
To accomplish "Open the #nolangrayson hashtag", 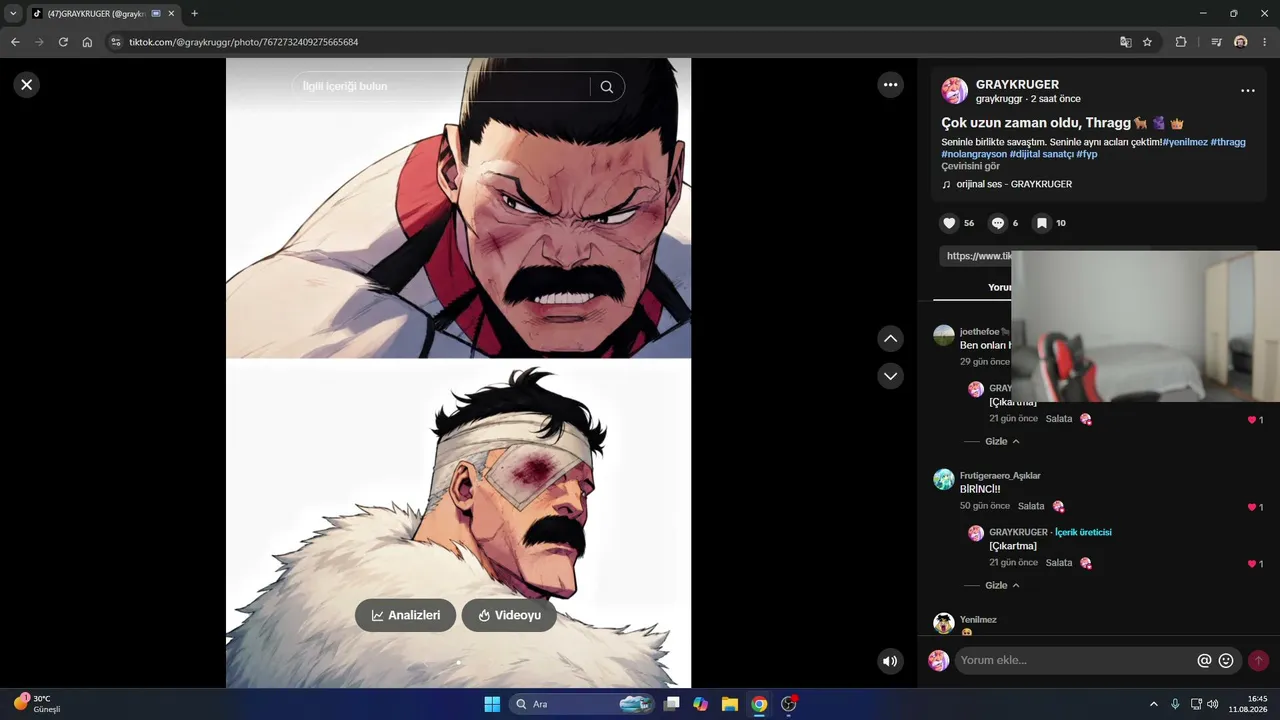I will click(x=974, y=154).
